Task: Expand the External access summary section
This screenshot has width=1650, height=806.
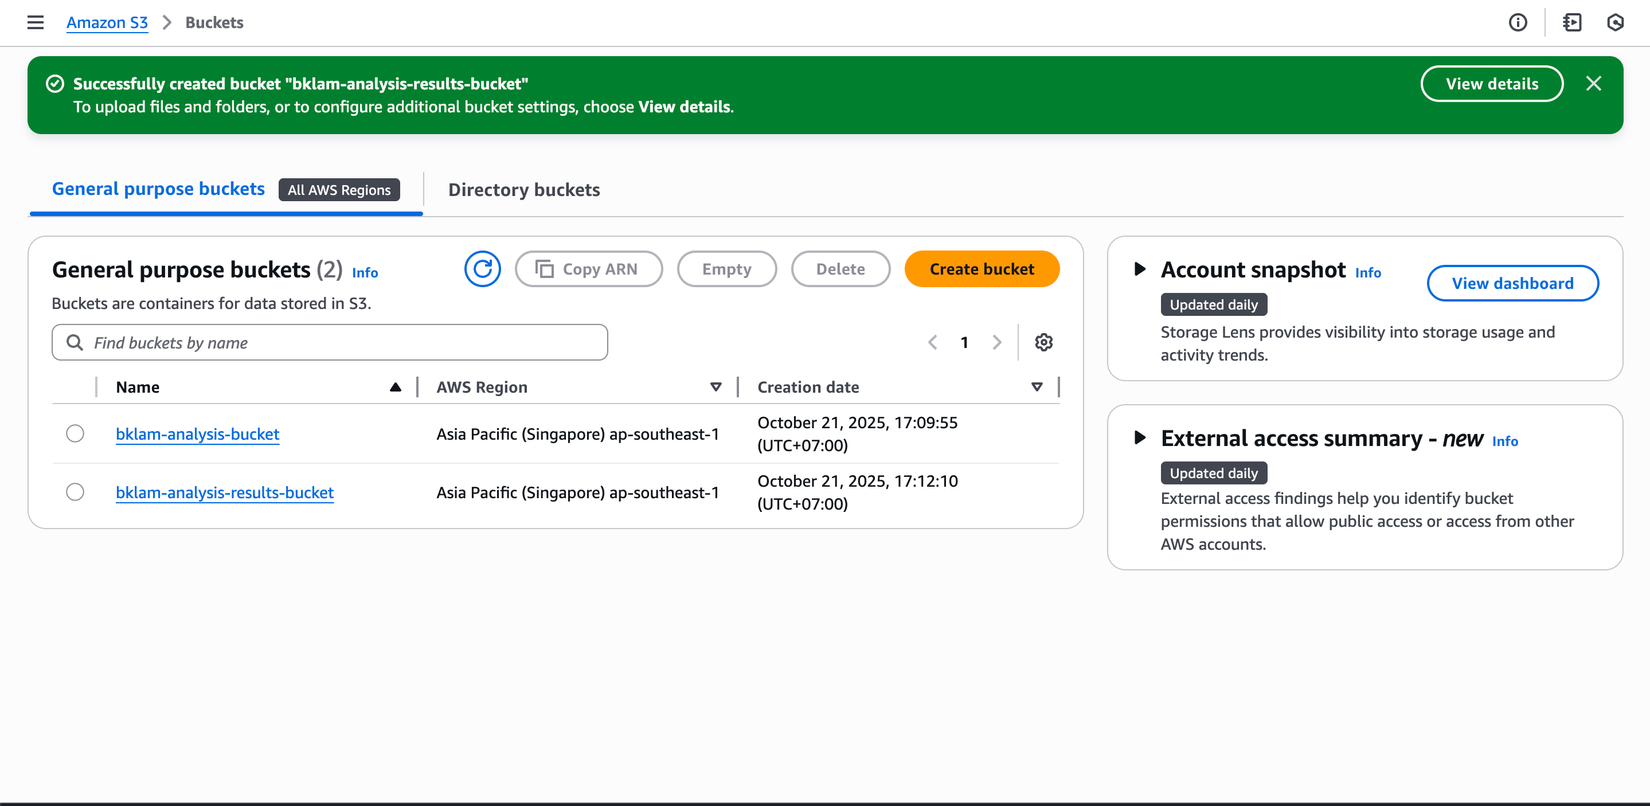Action: click(x=1139, y=438)
